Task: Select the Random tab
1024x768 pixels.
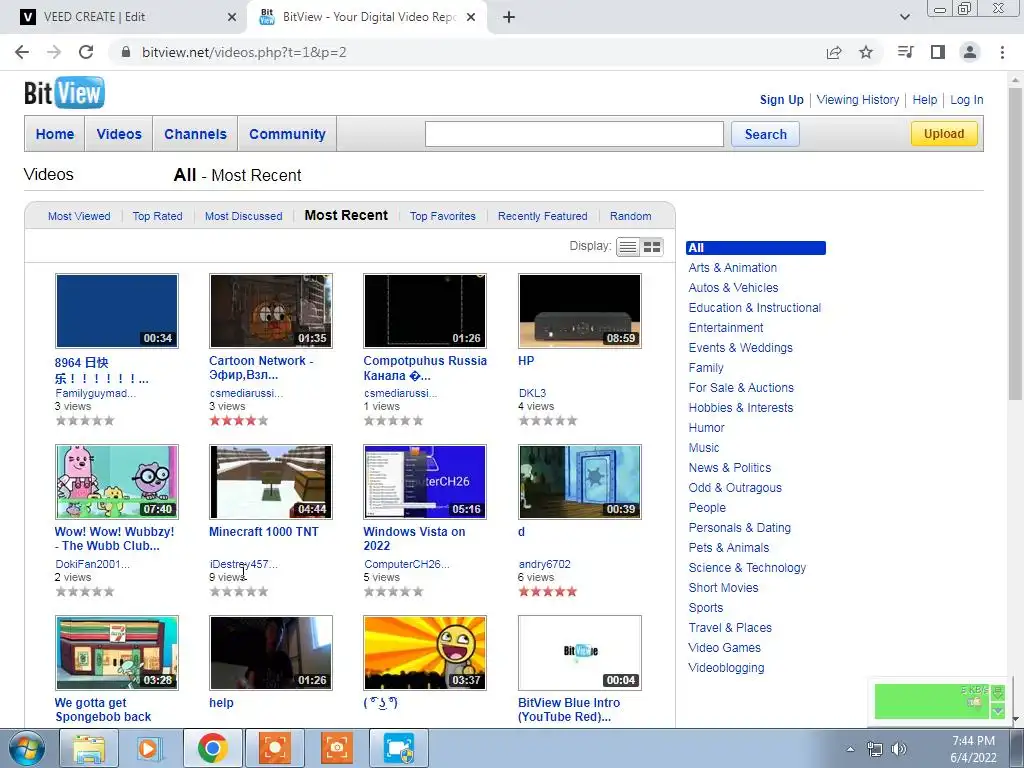Action: 630,216
